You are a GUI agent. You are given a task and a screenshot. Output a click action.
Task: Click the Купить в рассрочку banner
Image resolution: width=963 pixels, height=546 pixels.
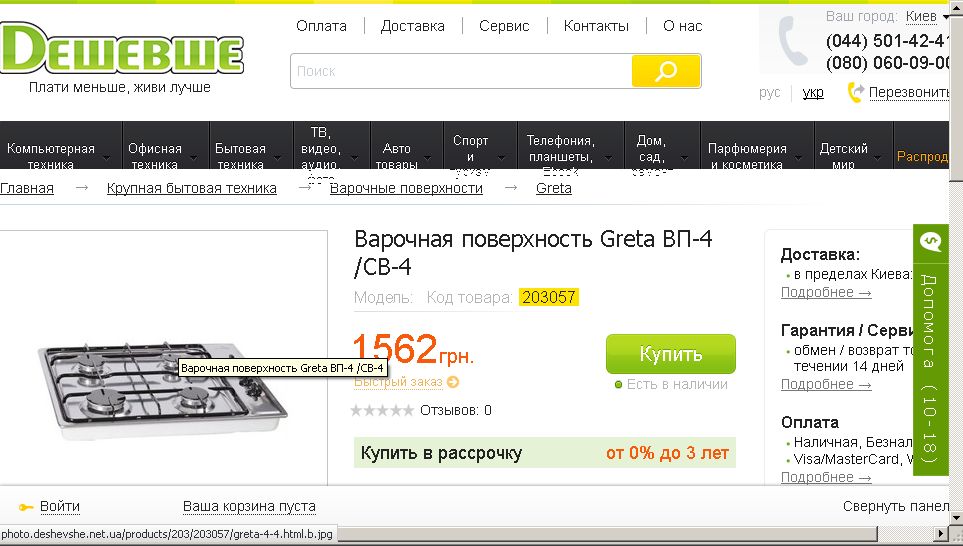[x=545, y=453]
